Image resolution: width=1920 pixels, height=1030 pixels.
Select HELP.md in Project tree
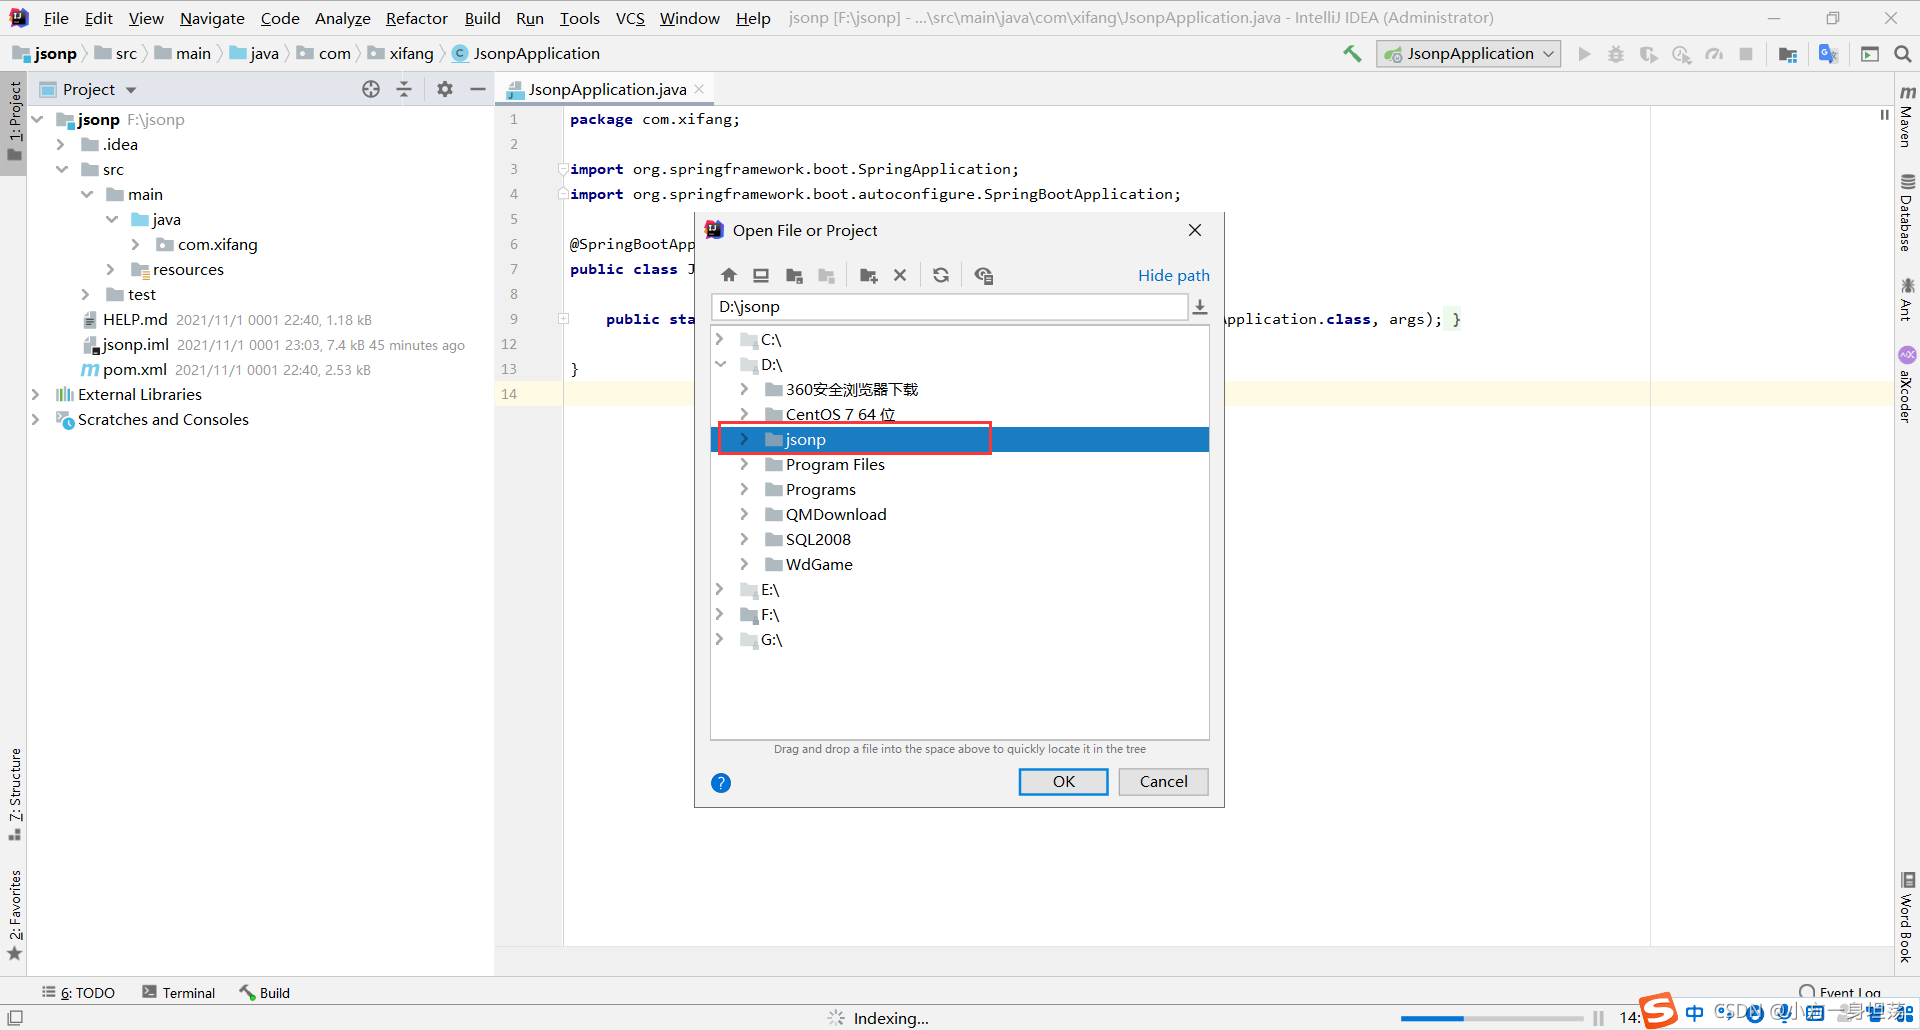click(x=134, y=319)
